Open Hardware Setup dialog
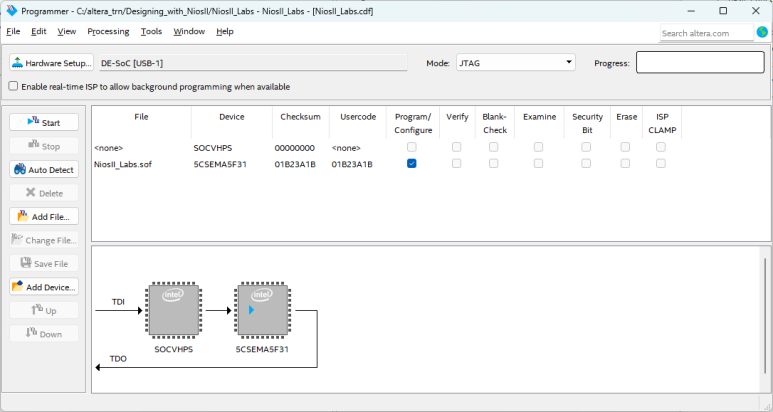The width and height of the screenshot is (773, 412). (51, 63)
